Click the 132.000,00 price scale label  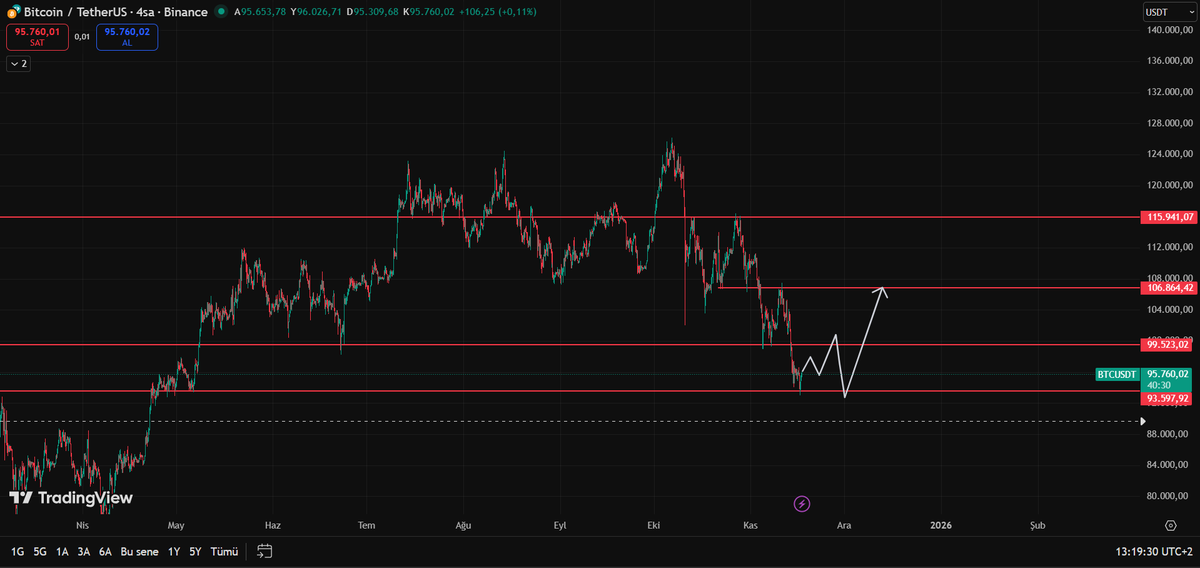click(1168, 92)
